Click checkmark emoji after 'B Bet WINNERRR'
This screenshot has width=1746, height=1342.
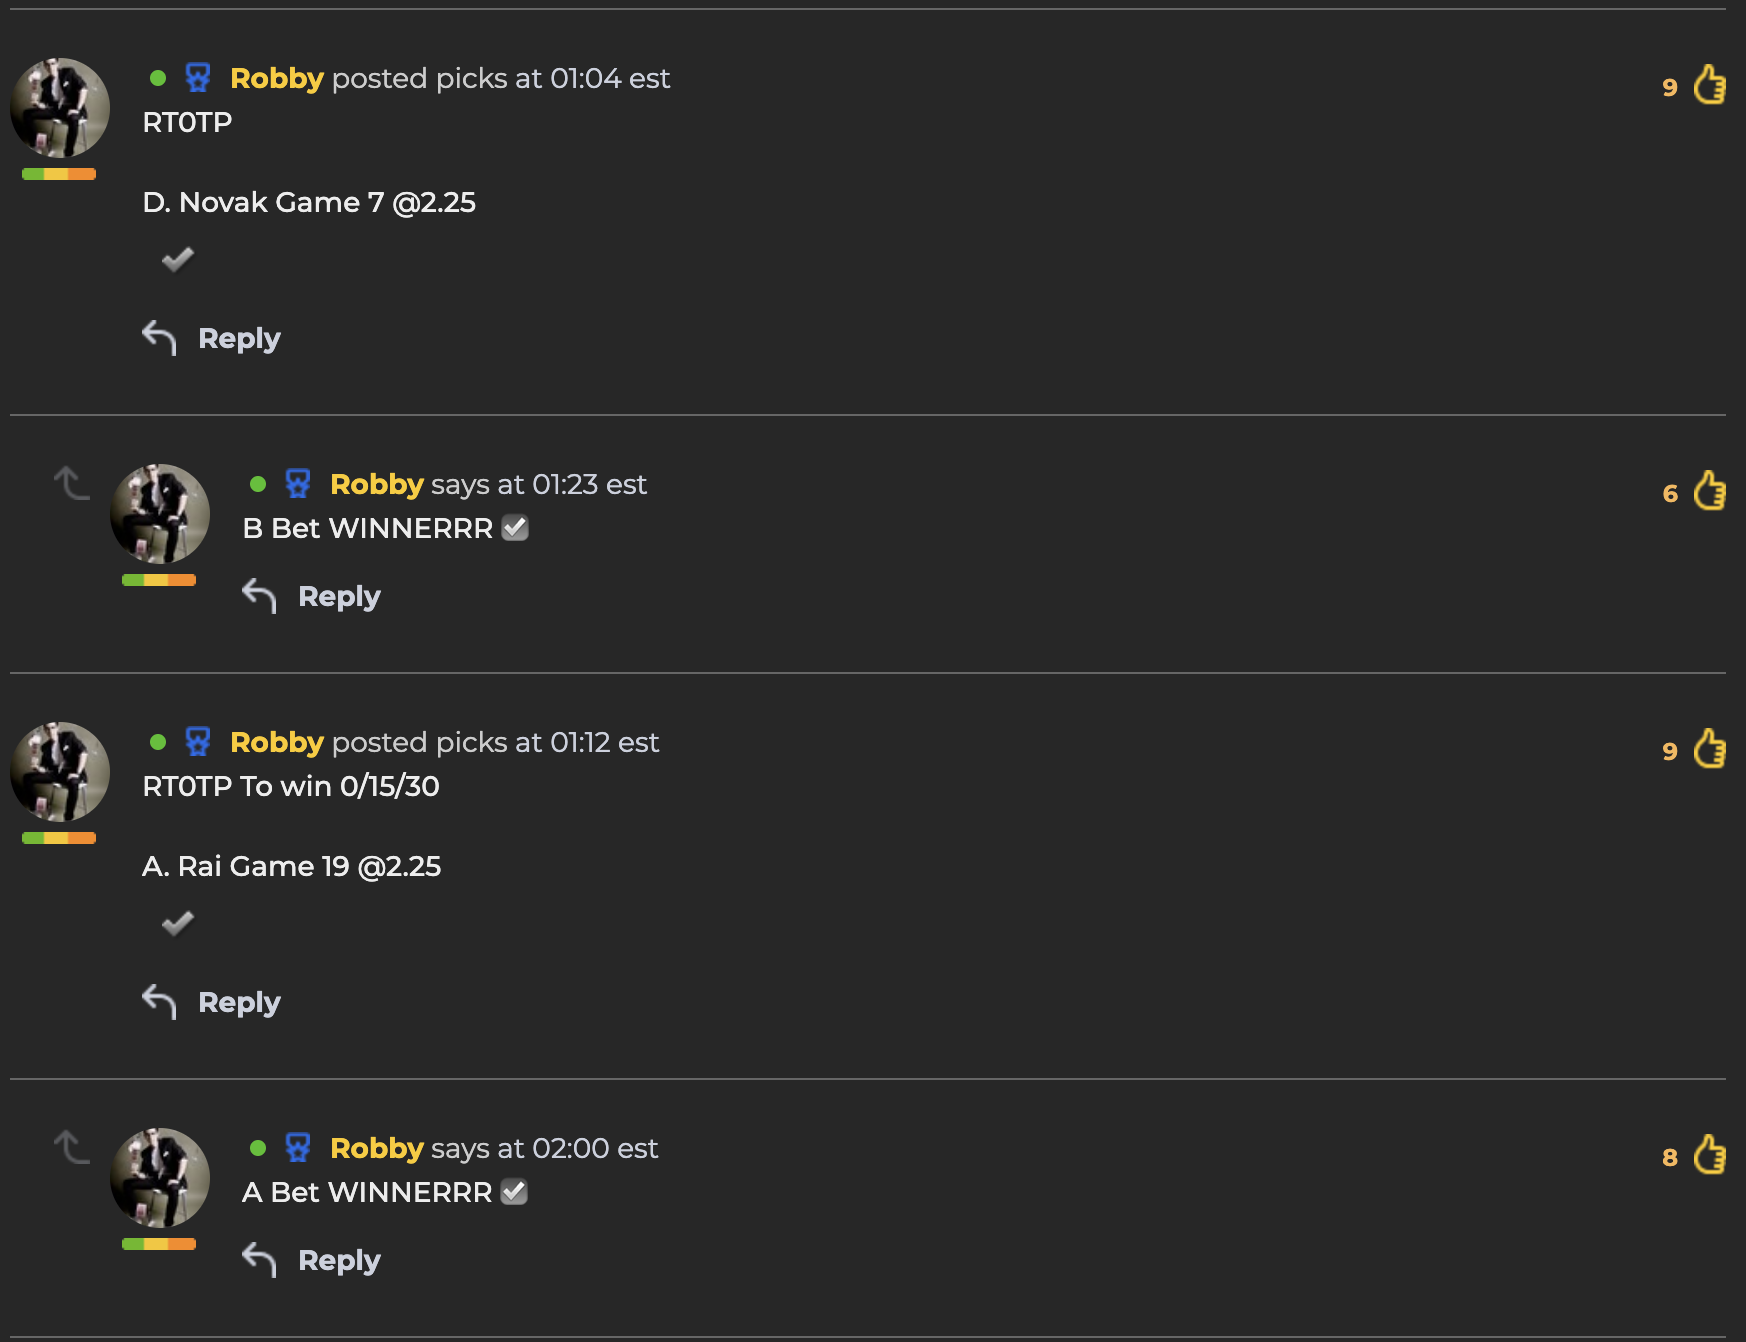pyautogui.click(x=515, y=528)
